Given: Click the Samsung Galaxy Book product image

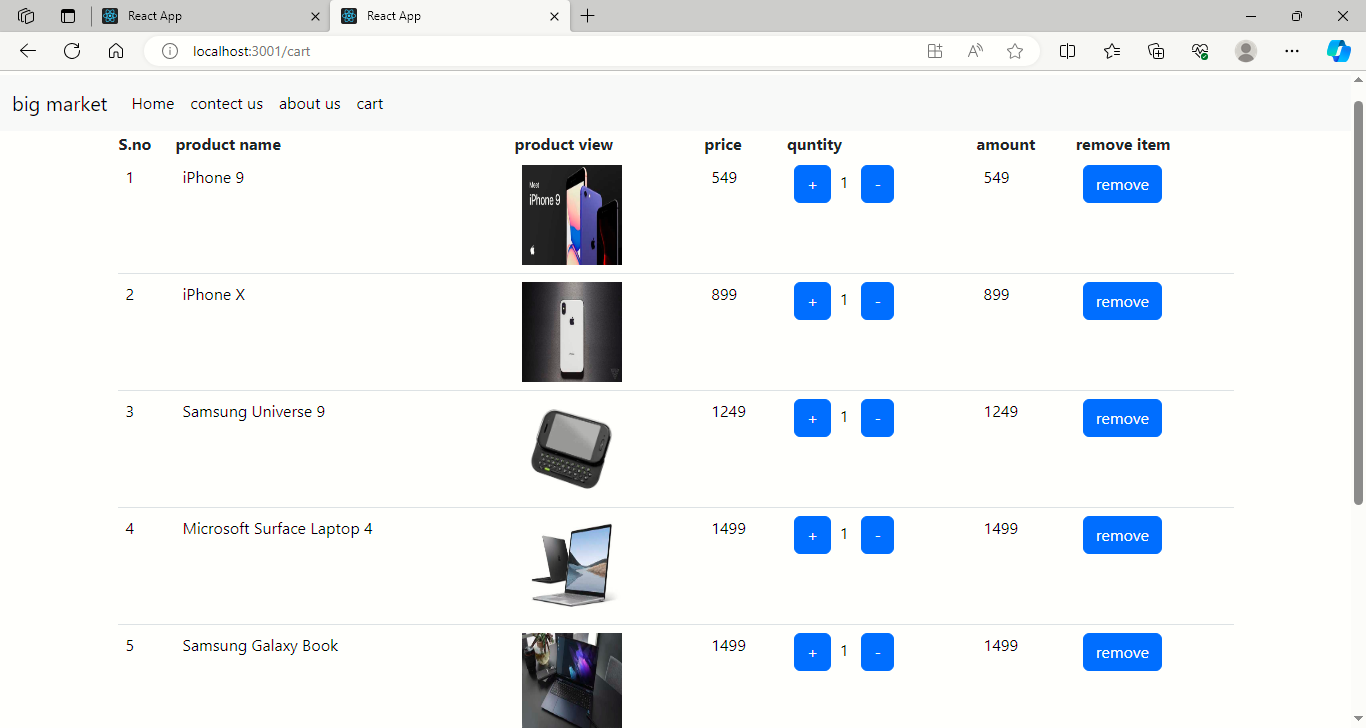Looking at the screenshot, I should [572, 680].
